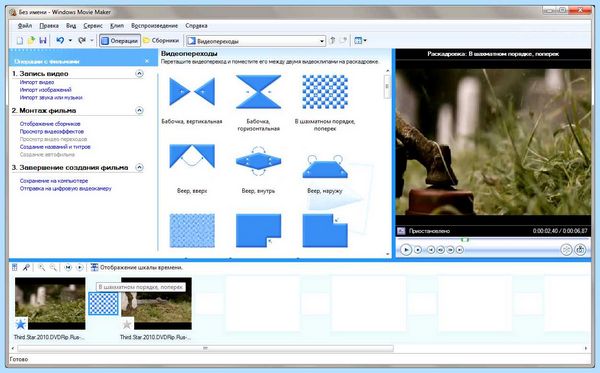Open the Справка menu
Viewport: 600px width, 373px height.
coord(196,26)
